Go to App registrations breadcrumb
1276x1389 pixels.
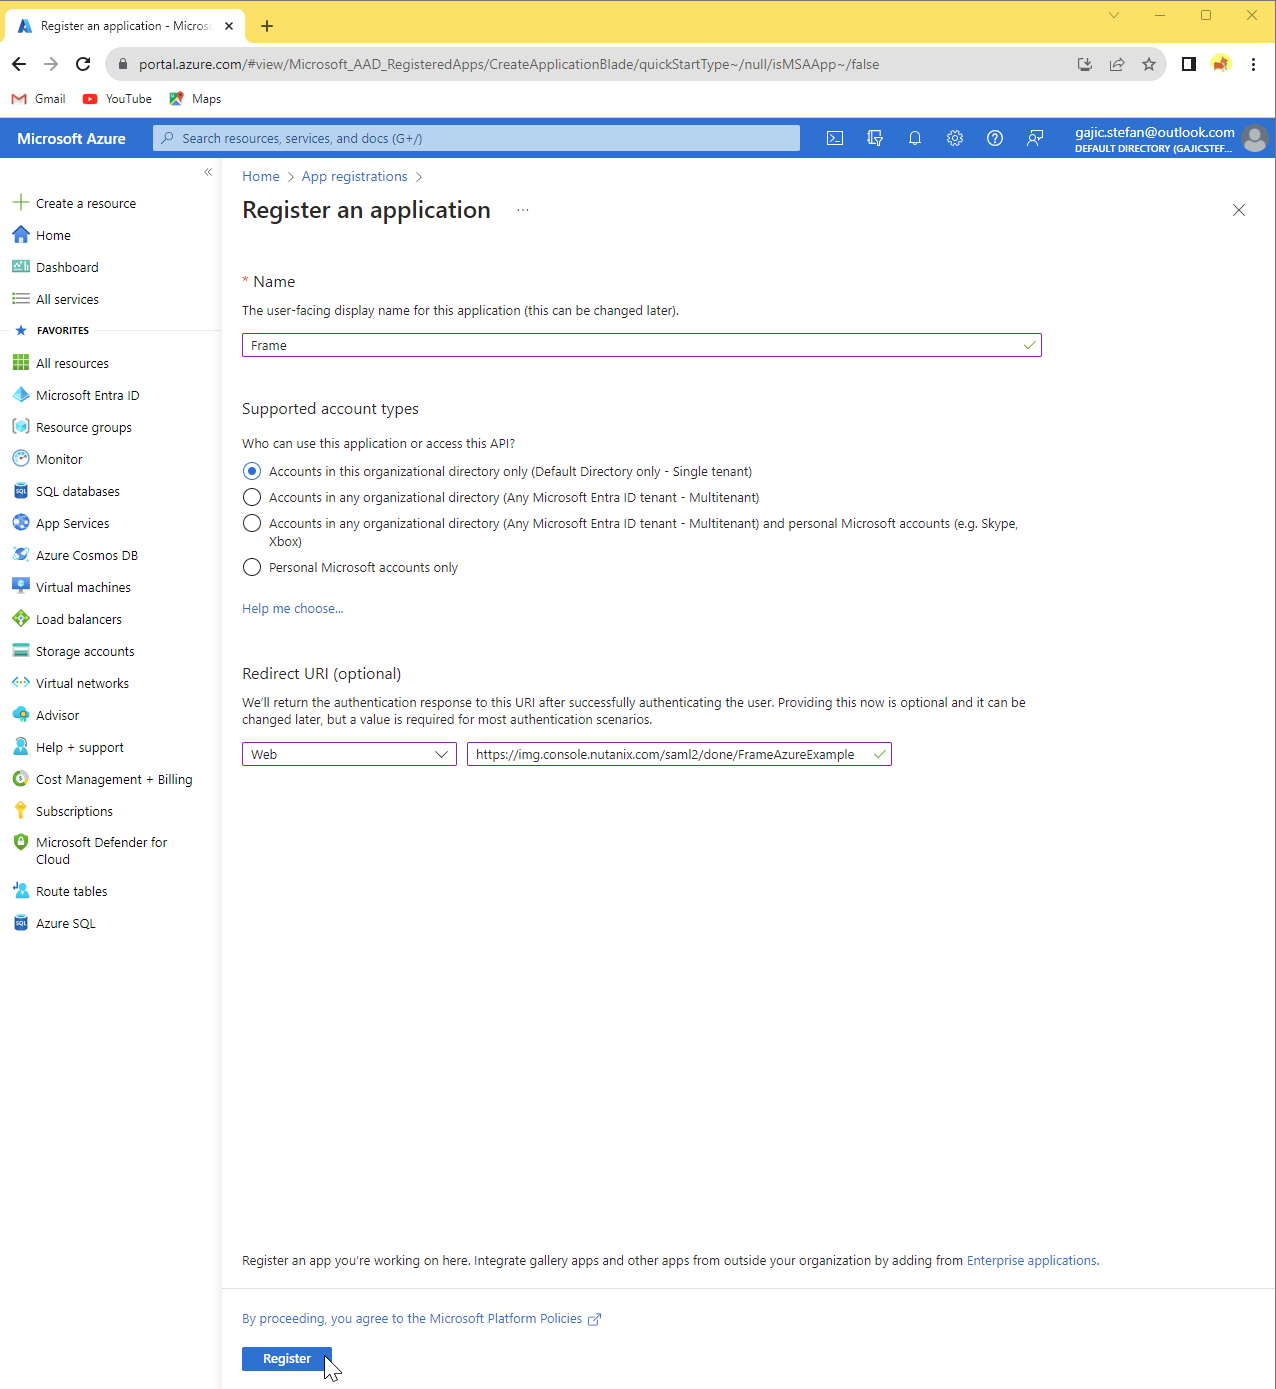pyautogui.click(x=354, y=176)
